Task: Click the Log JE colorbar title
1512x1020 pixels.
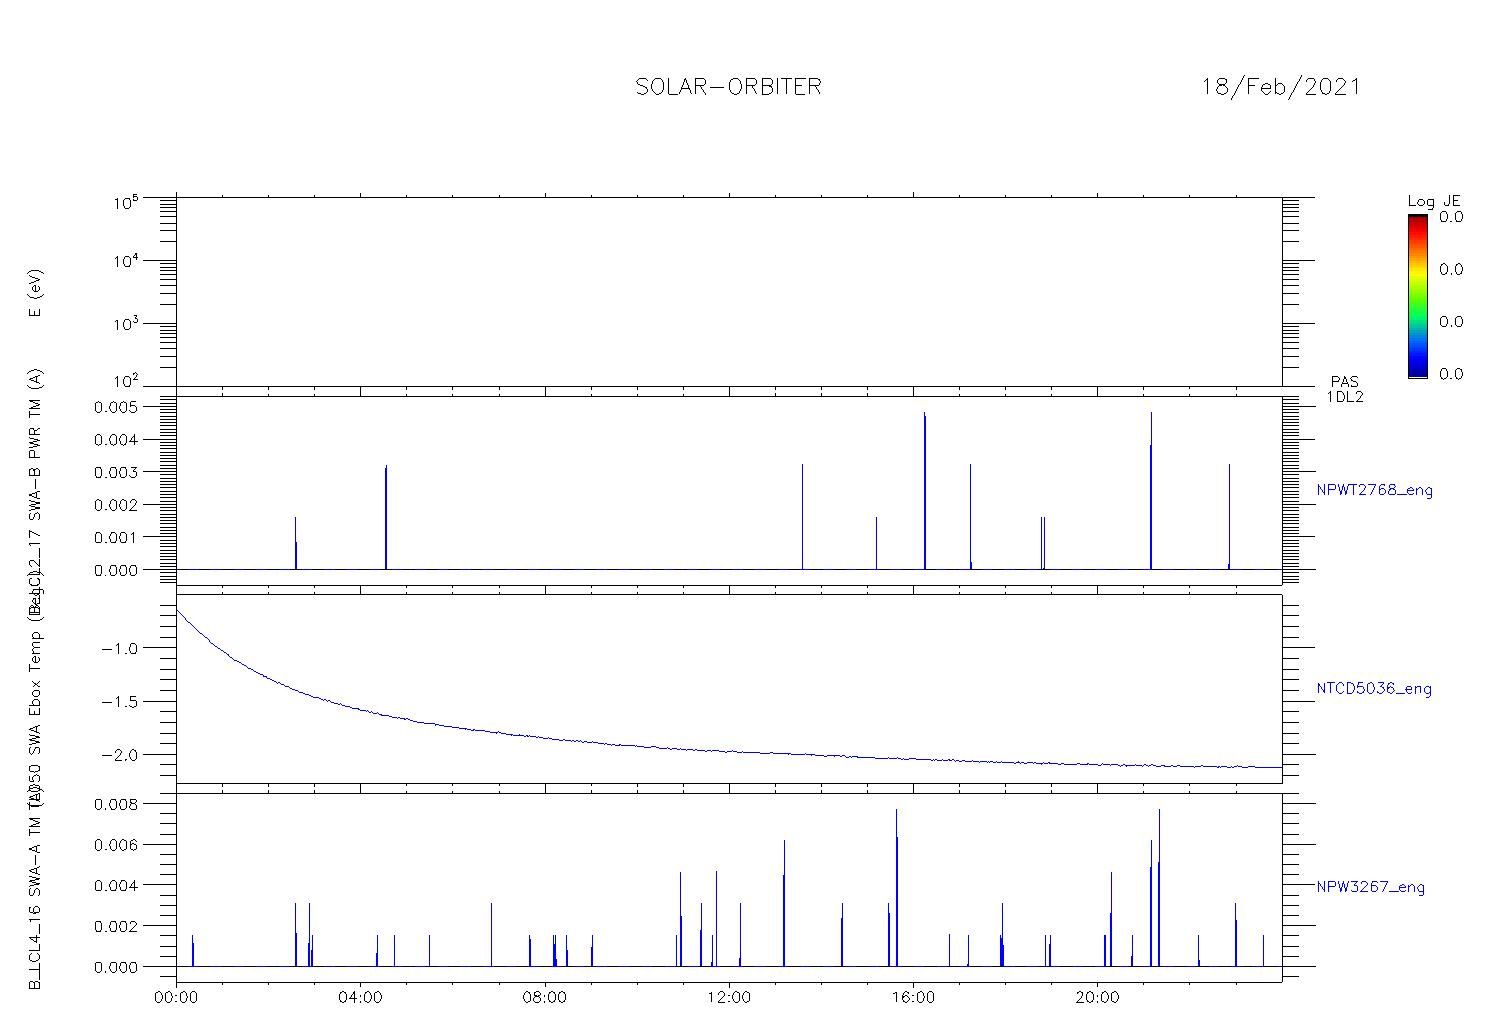Action: (x=1434, y=201)
